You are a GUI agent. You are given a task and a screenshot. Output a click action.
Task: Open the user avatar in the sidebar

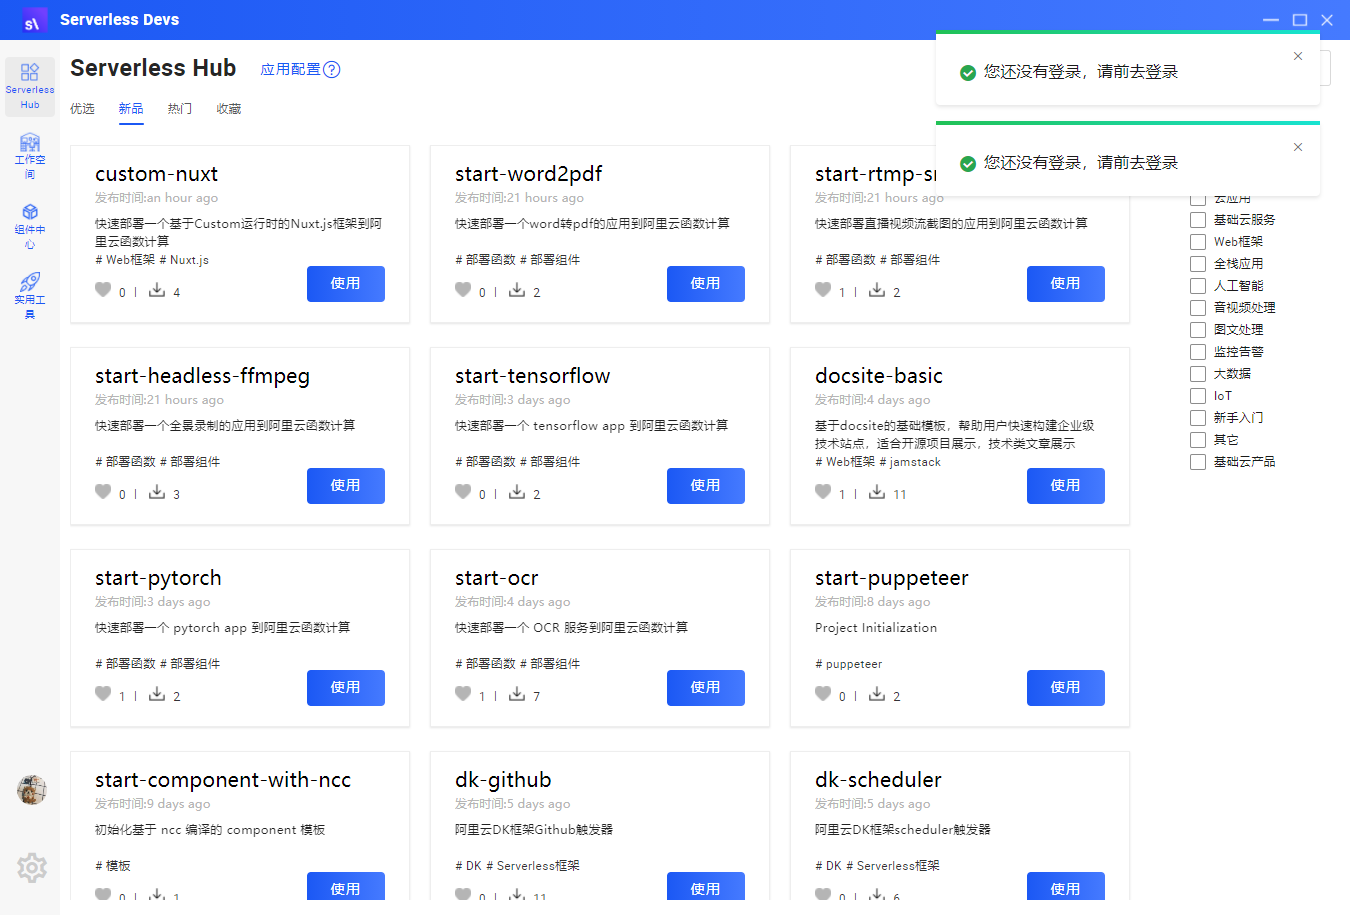[x=31, y=789]
